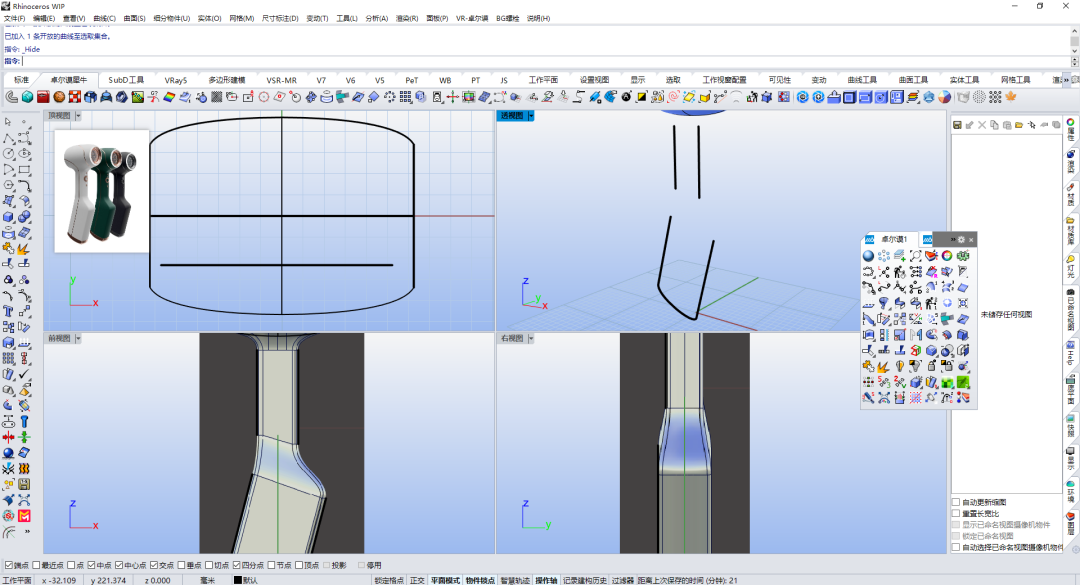Switch to the VRay5 toolbar tab
The image size is (1080, 585).
tap(176, 80)
